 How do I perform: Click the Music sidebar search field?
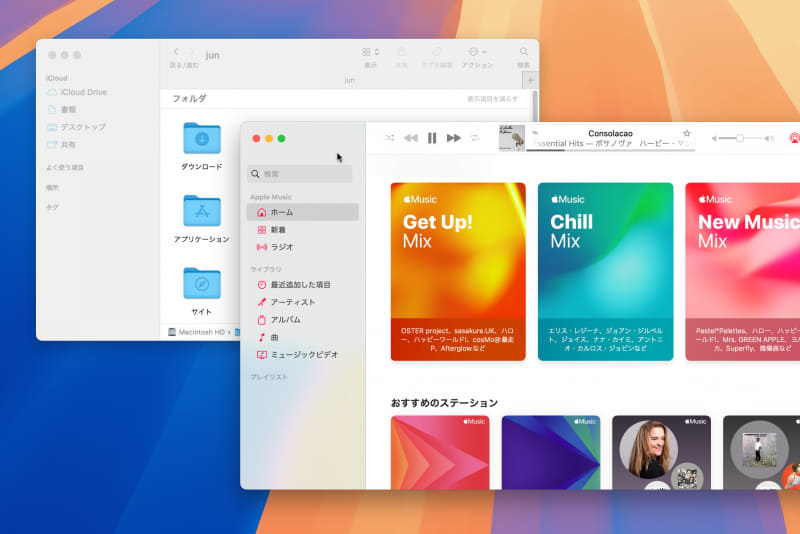[x=299, y=174]
